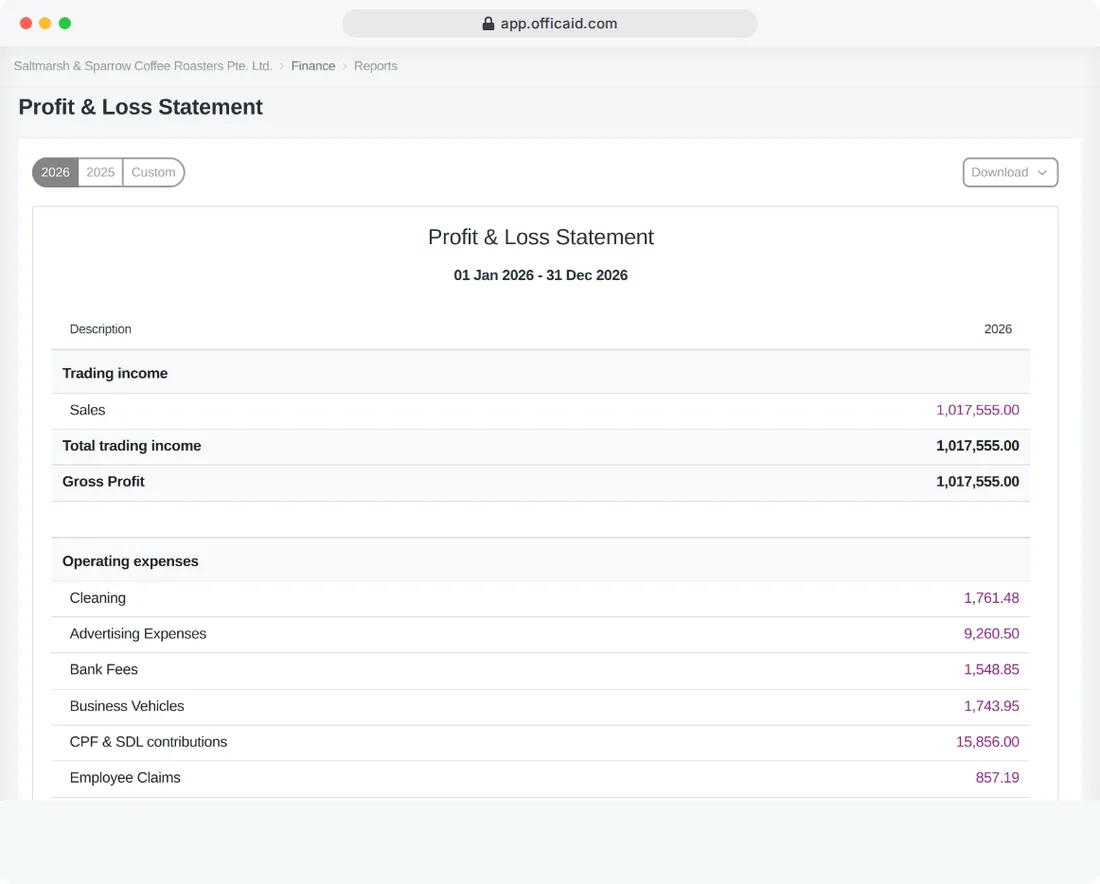
Task: Click the yellow minimize window button
Action: click(x=46, y=24)
